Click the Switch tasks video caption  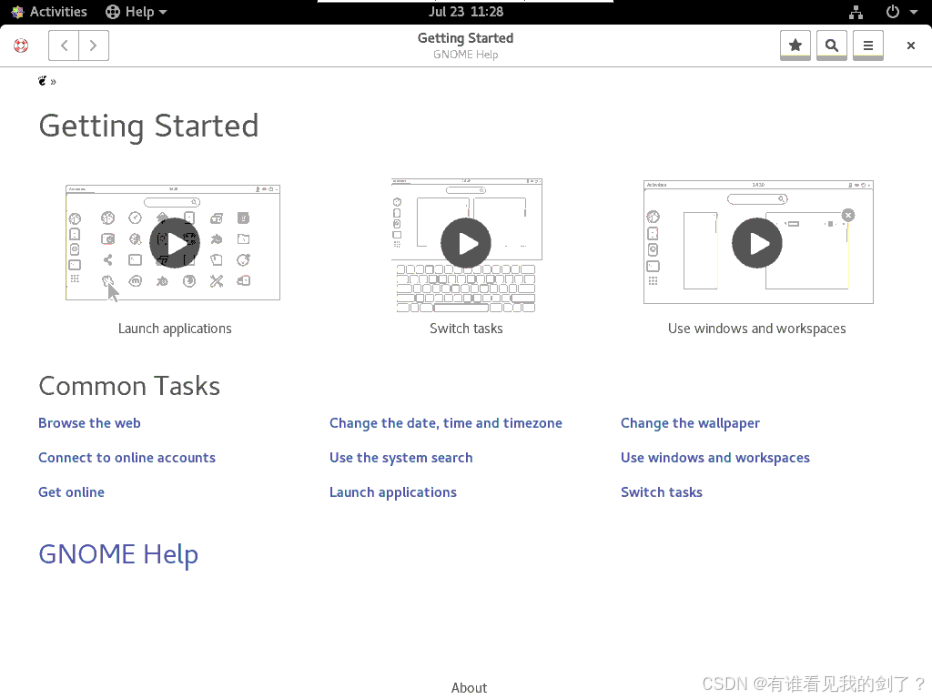466,329
